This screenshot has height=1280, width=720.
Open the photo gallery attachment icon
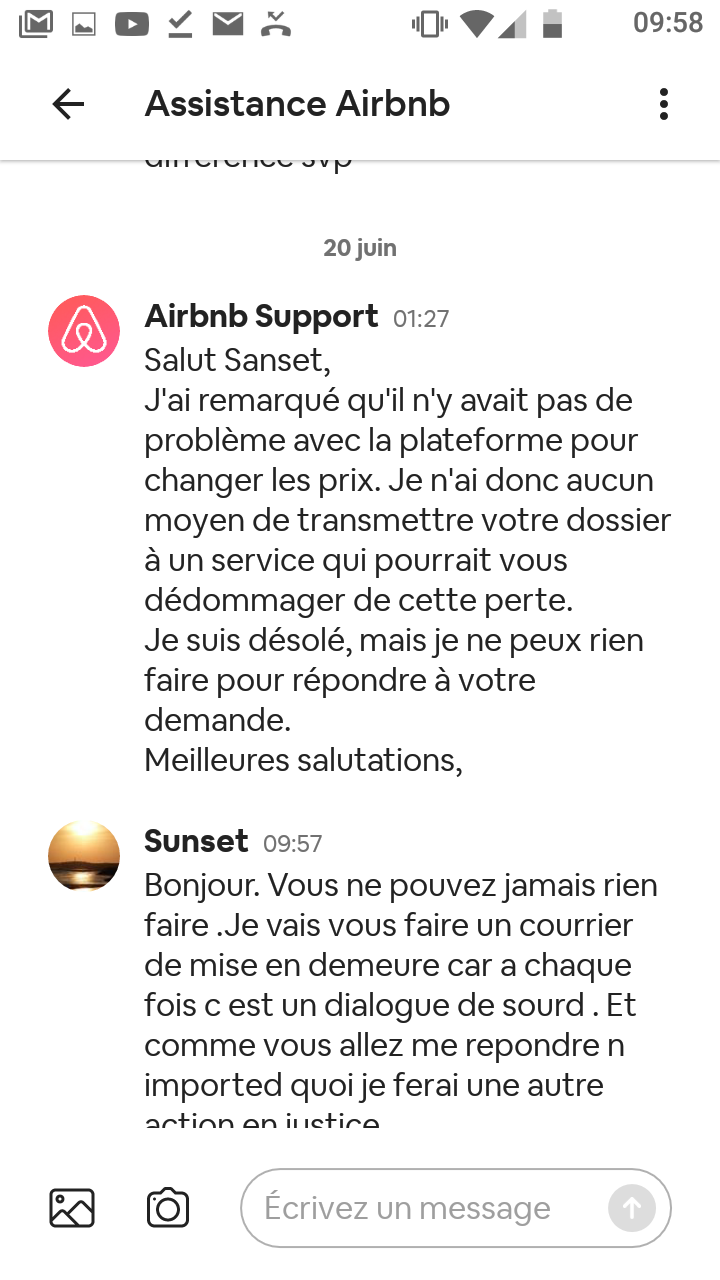pos(72,1208)
